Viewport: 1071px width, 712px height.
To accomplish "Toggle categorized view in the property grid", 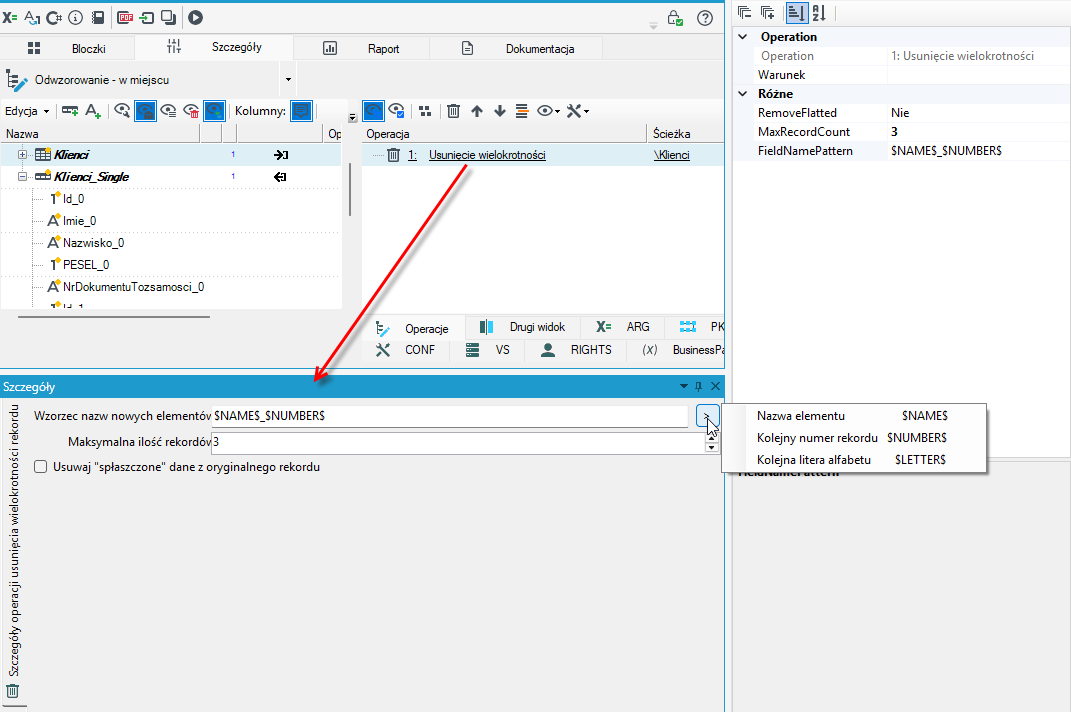I will click(x=796, y=12).
